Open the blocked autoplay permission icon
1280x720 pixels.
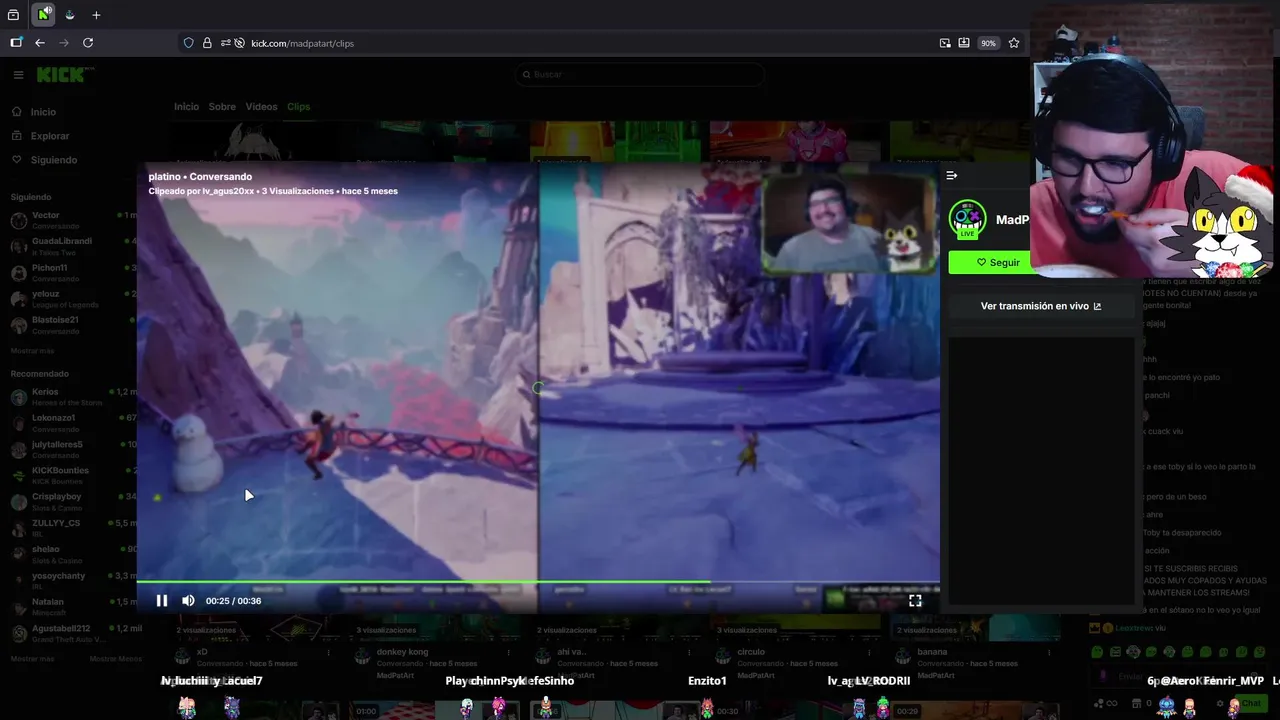point(240,43)
